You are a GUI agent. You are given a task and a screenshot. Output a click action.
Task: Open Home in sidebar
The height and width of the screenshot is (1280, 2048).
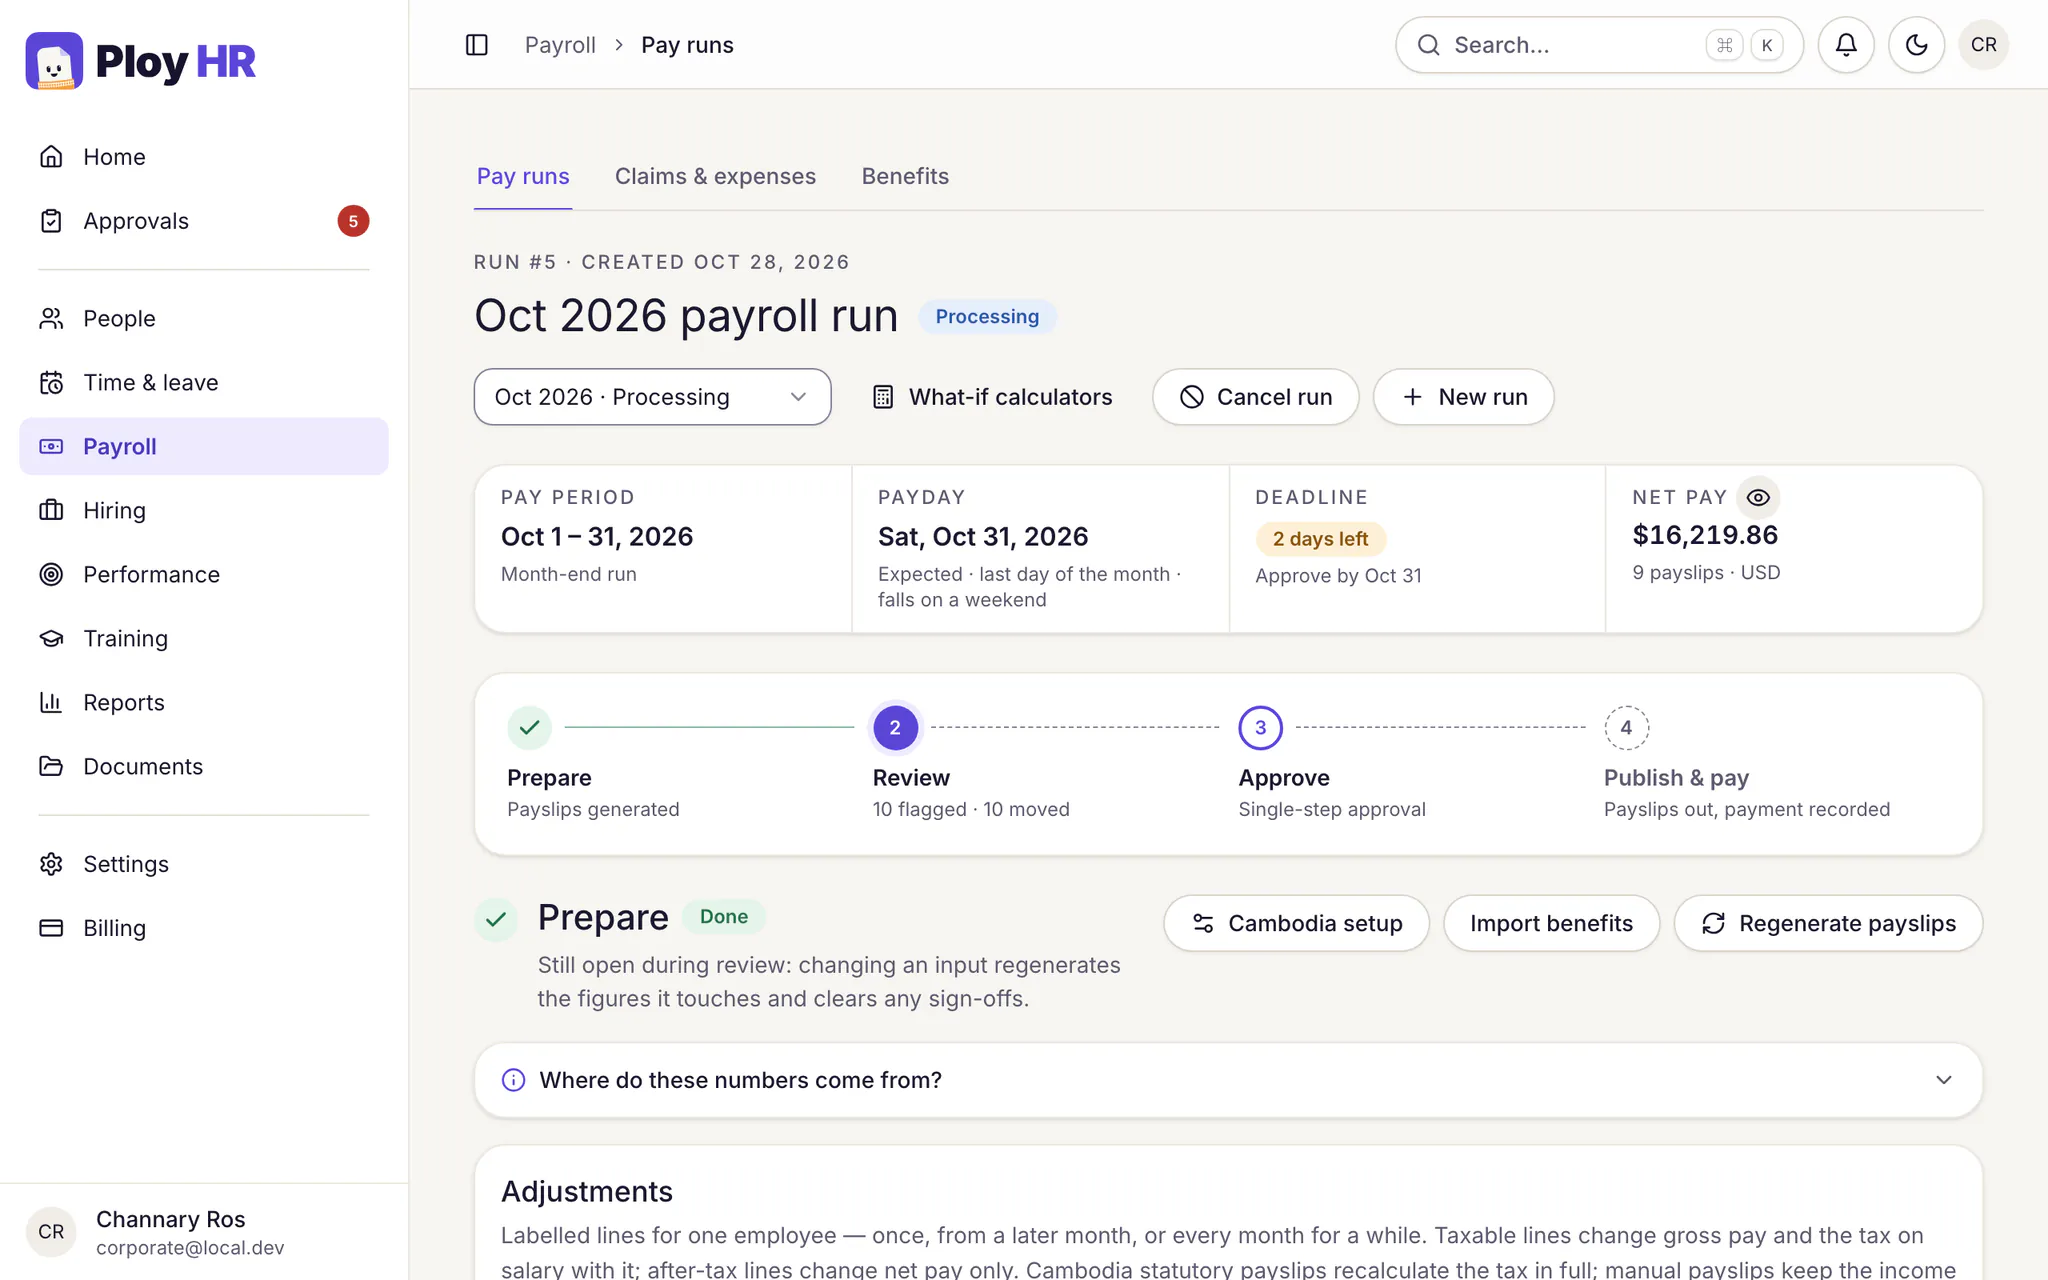pyautogui.click(x=204, y=157)
